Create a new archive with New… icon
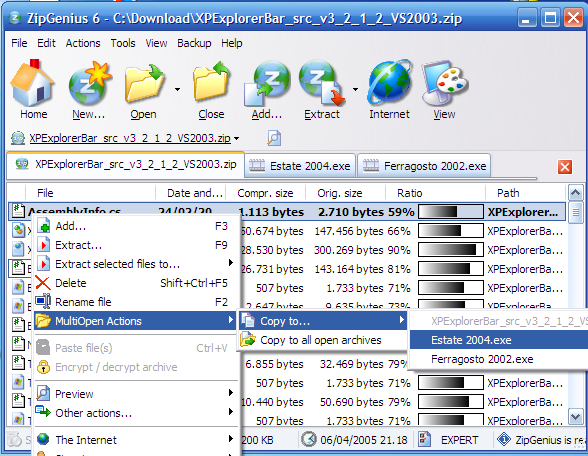 pyautogui.click(x=89, y=83)
